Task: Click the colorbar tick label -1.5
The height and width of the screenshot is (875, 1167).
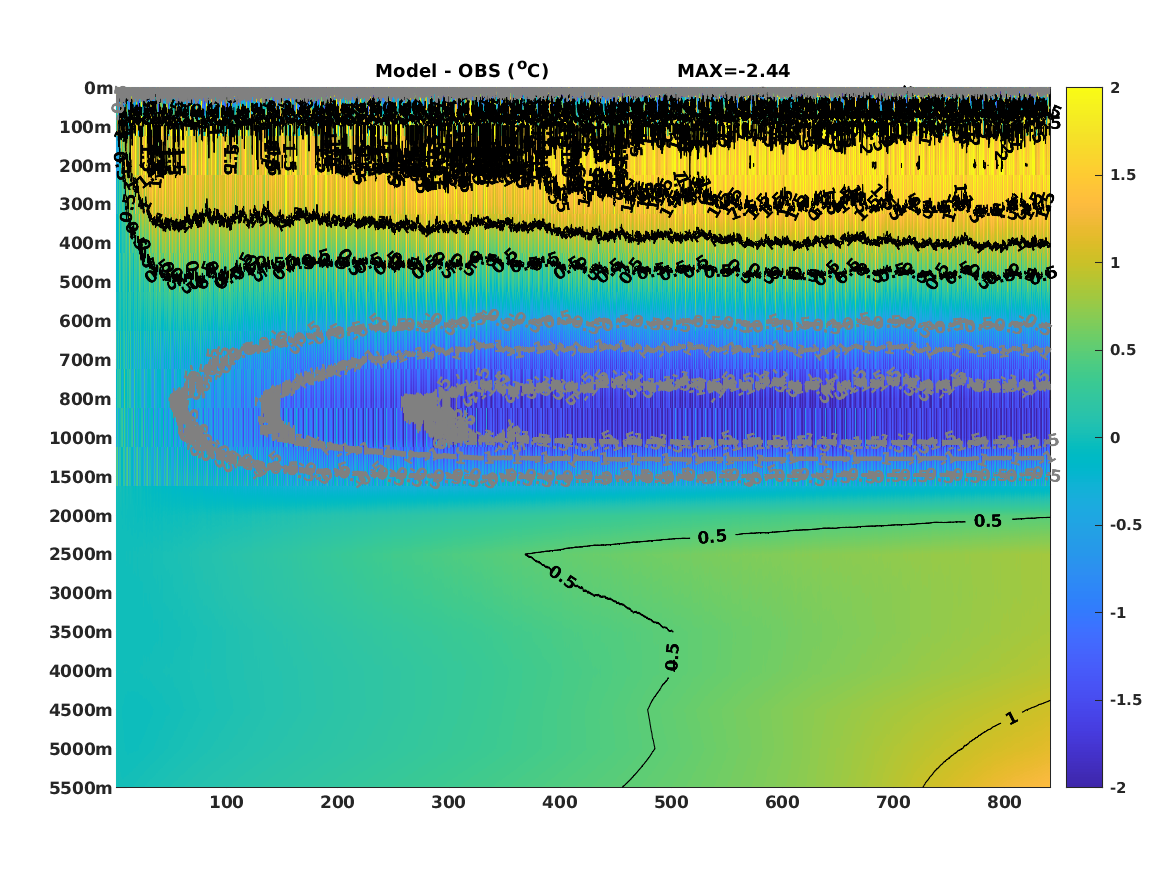Action: 1126,699
